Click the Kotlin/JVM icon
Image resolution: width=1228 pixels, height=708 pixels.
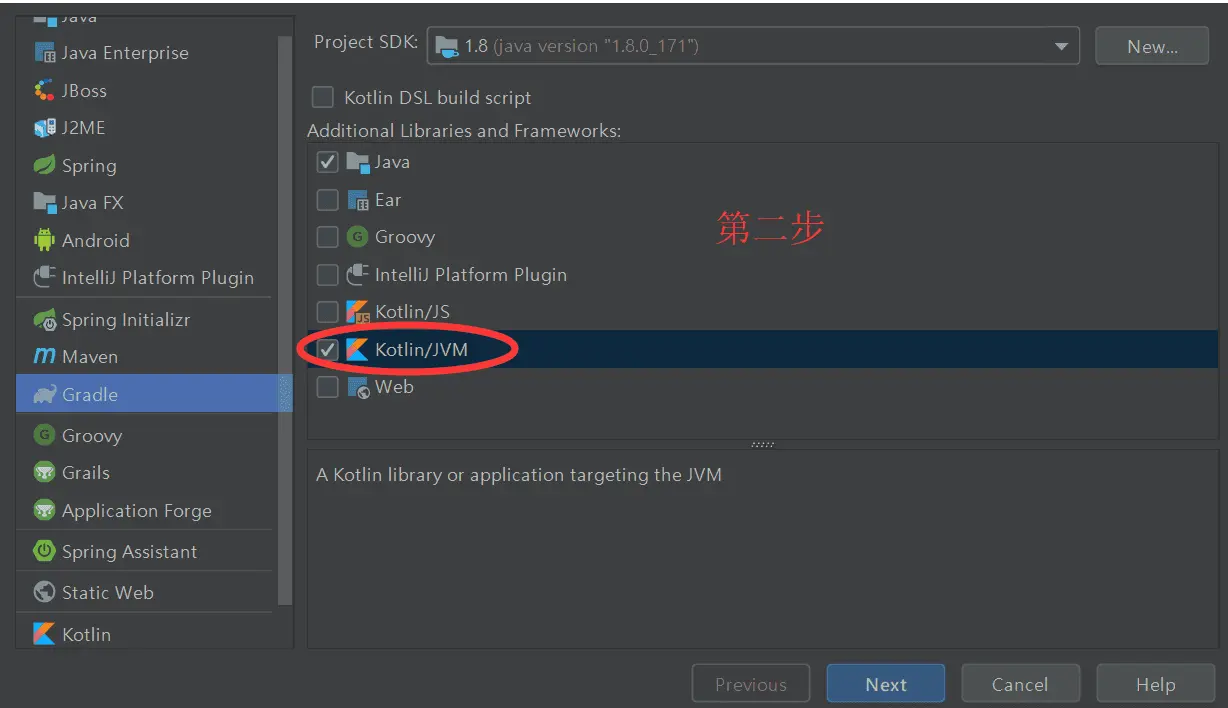pyautogui.click(x=357, y=349)
